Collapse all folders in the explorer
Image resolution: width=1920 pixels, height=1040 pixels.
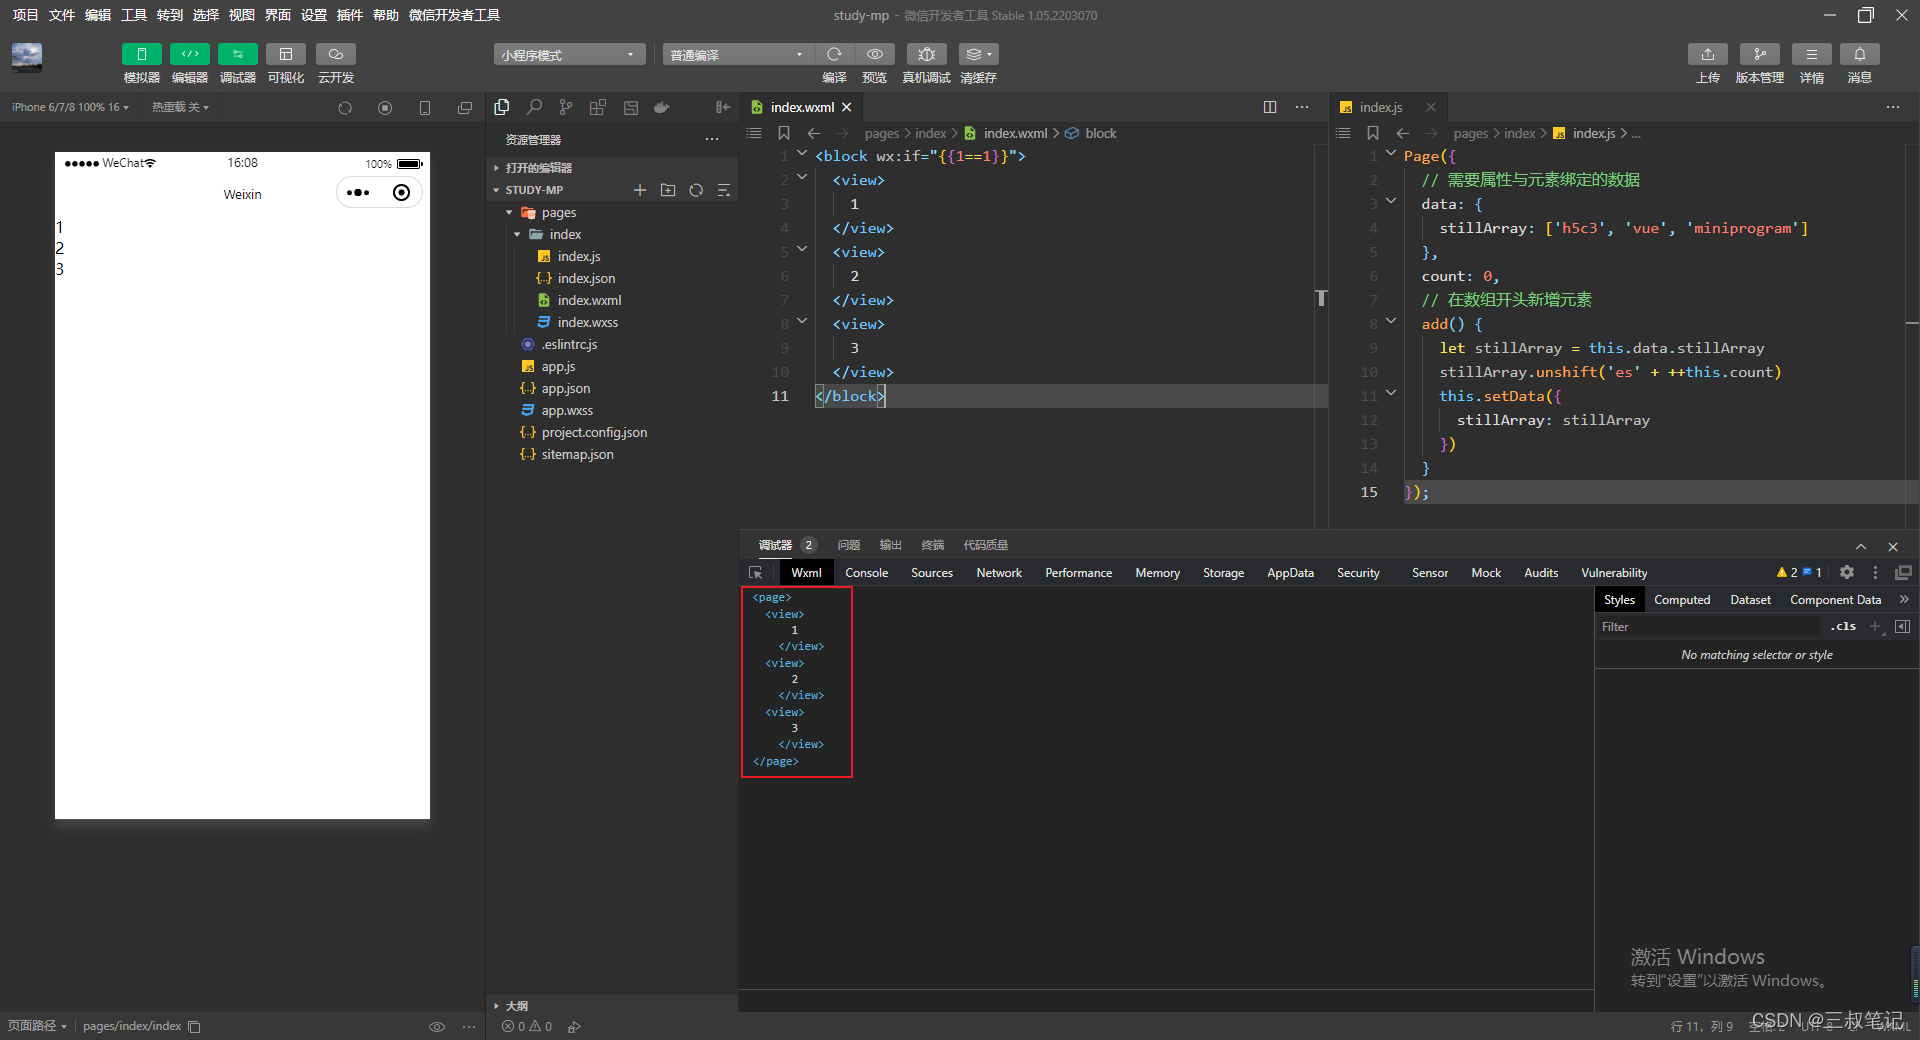pyautogui.click(x=724, y=190)
